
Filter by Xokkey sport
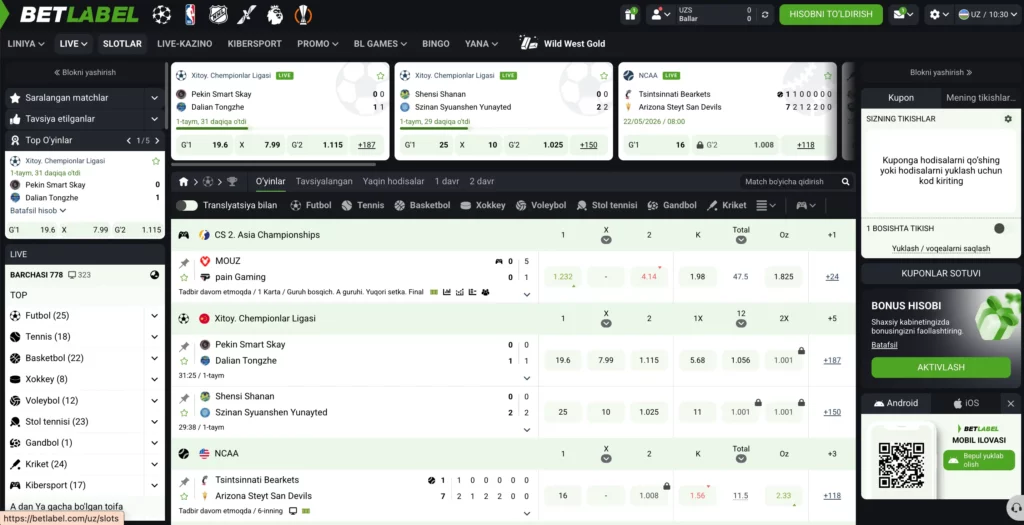pos(483,205)
